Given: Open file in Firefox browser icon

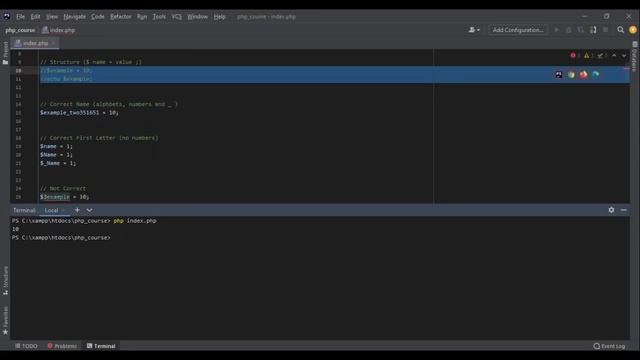Looking at the screenshot, I should click(583, 74).
